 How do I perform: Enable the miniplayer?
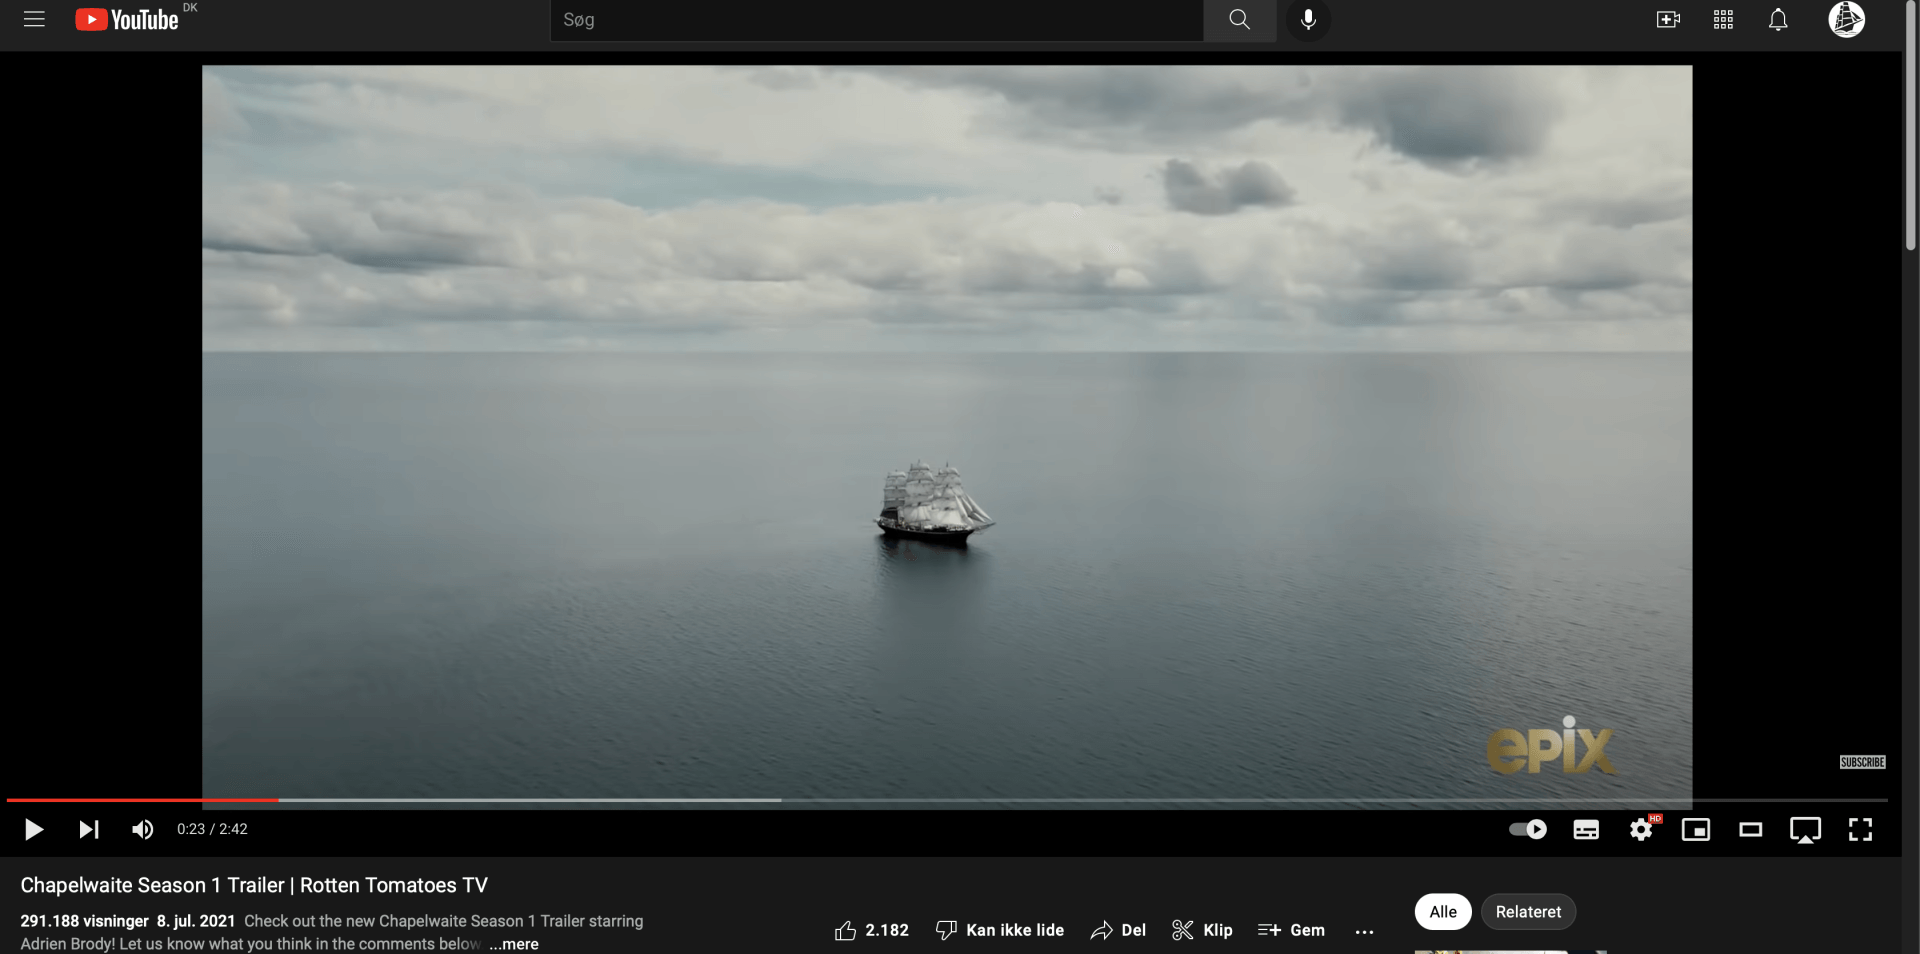[1696, 829]
